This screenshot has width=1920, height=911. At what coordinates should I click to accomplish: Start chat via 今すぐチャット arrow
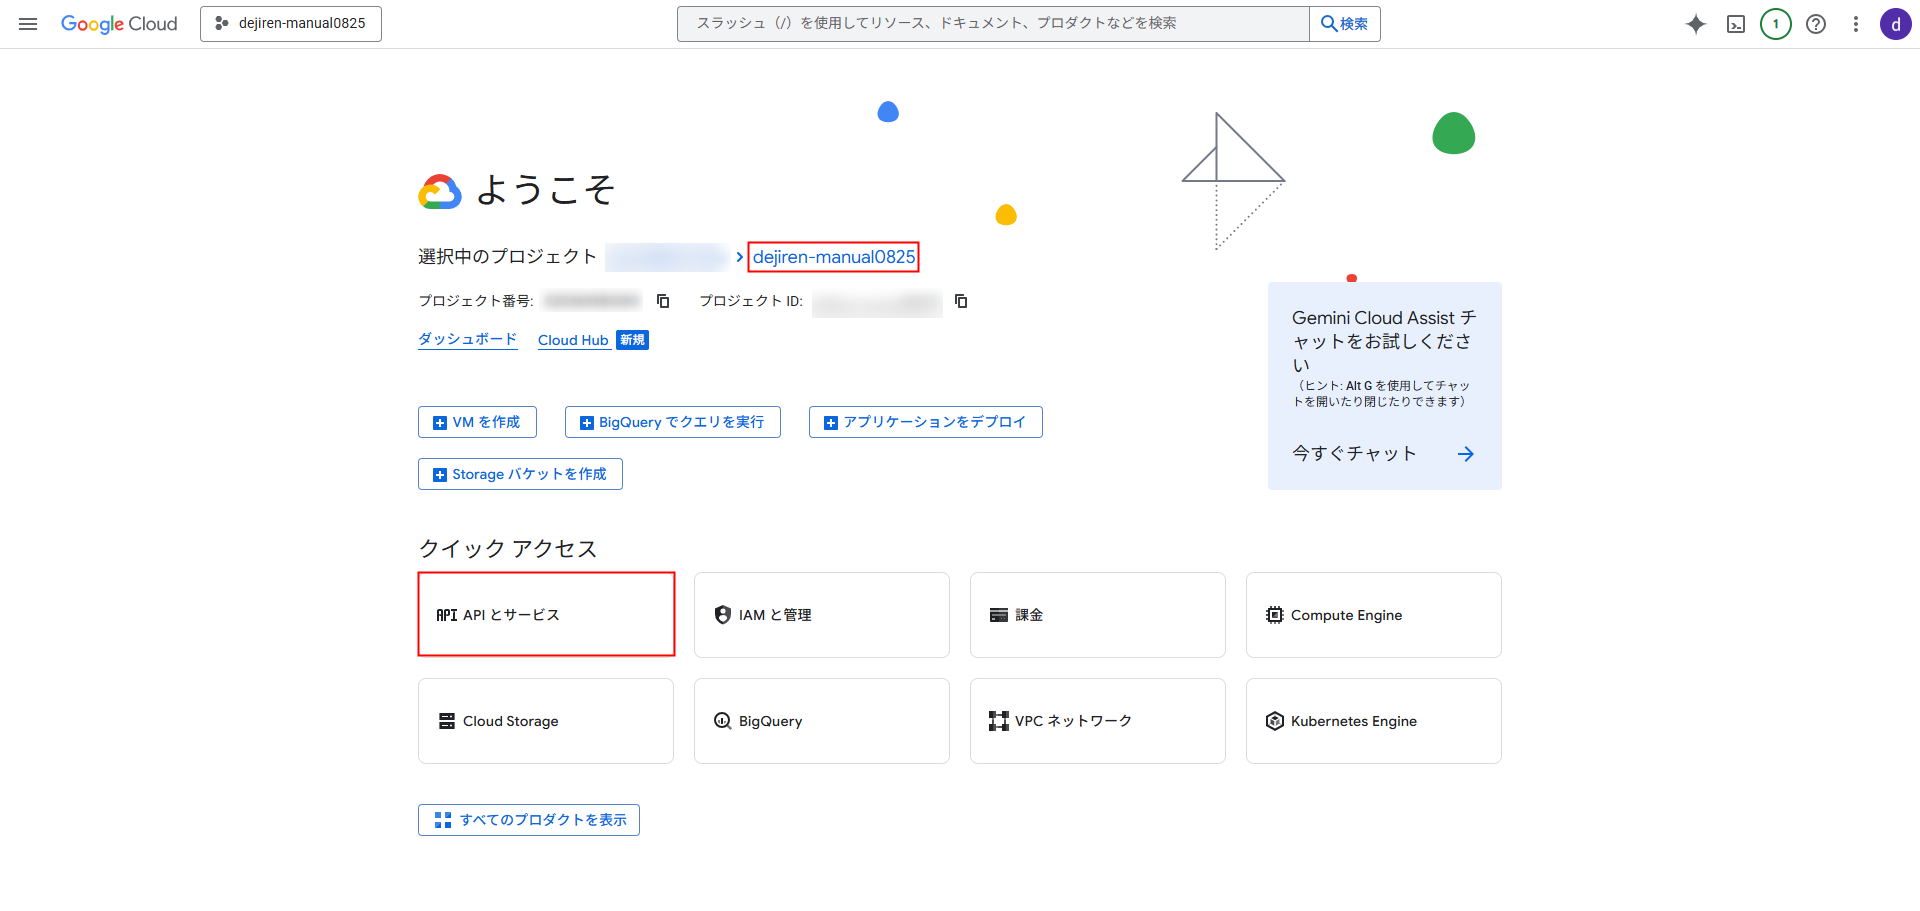click(x=1465, y=454)
